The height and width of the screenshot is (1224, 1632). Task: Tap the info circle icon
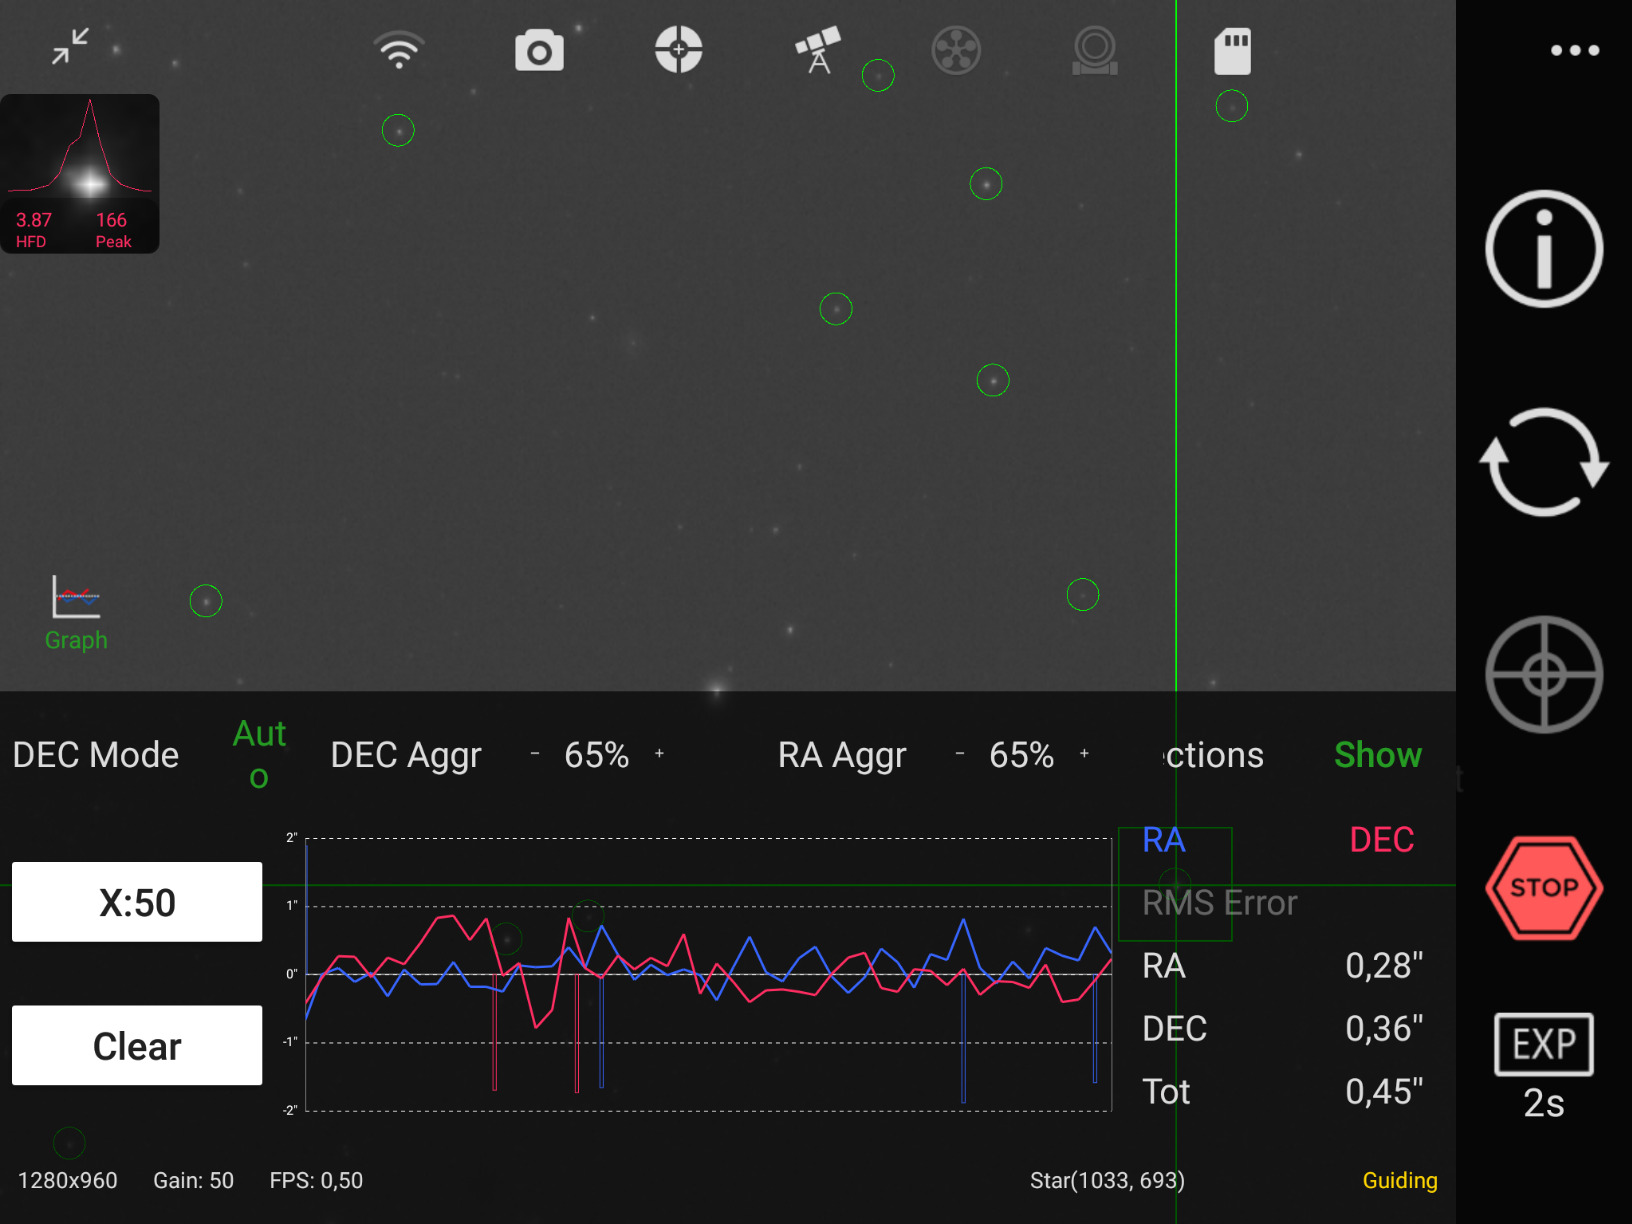(x=1544, y=248)
